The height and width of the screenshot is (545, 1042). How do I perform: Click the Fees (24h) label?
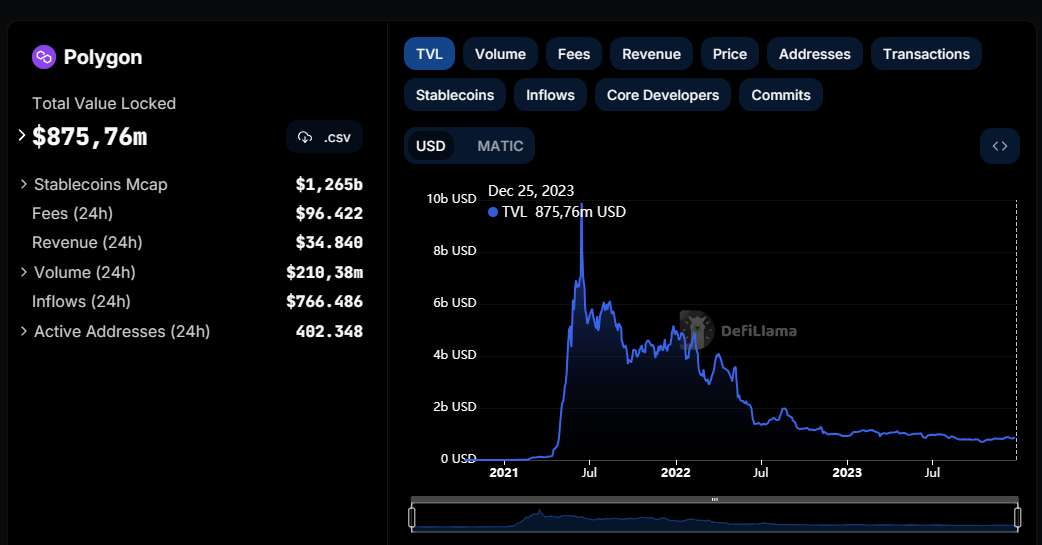click(72, 213)
